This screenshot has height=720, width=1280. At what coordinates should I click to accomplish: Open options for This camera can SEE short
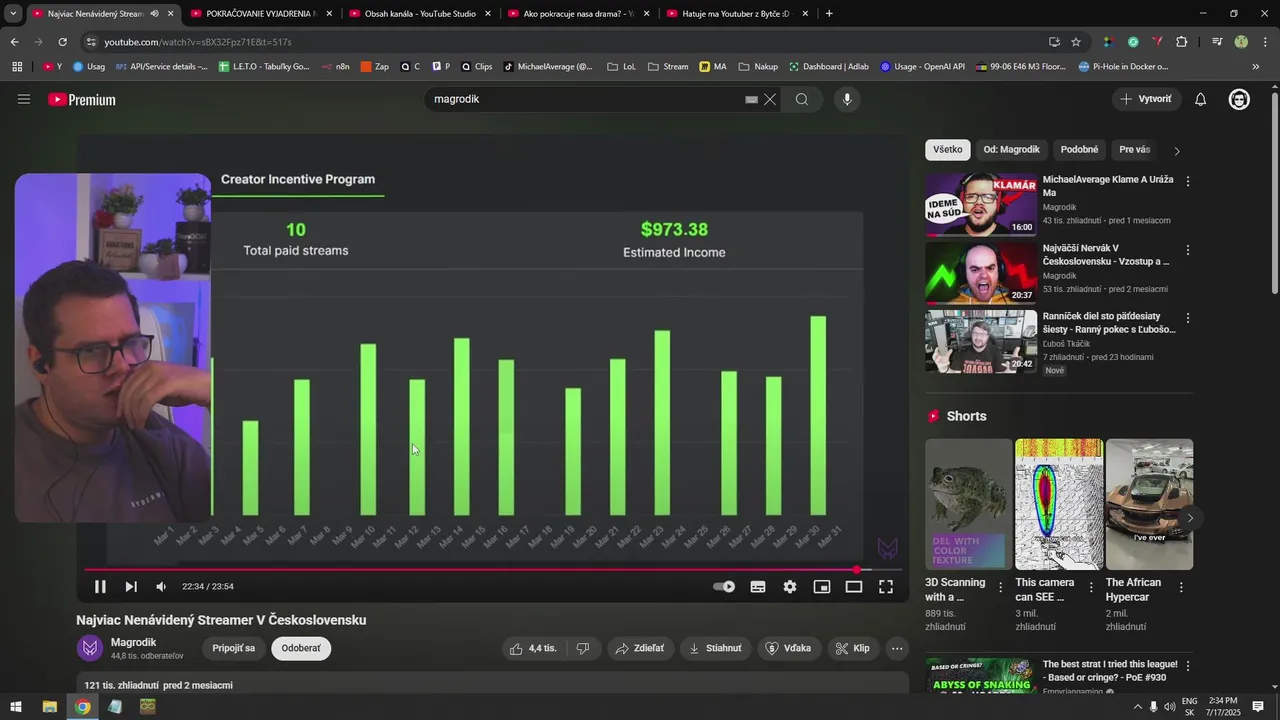(x=1091, y=588)
